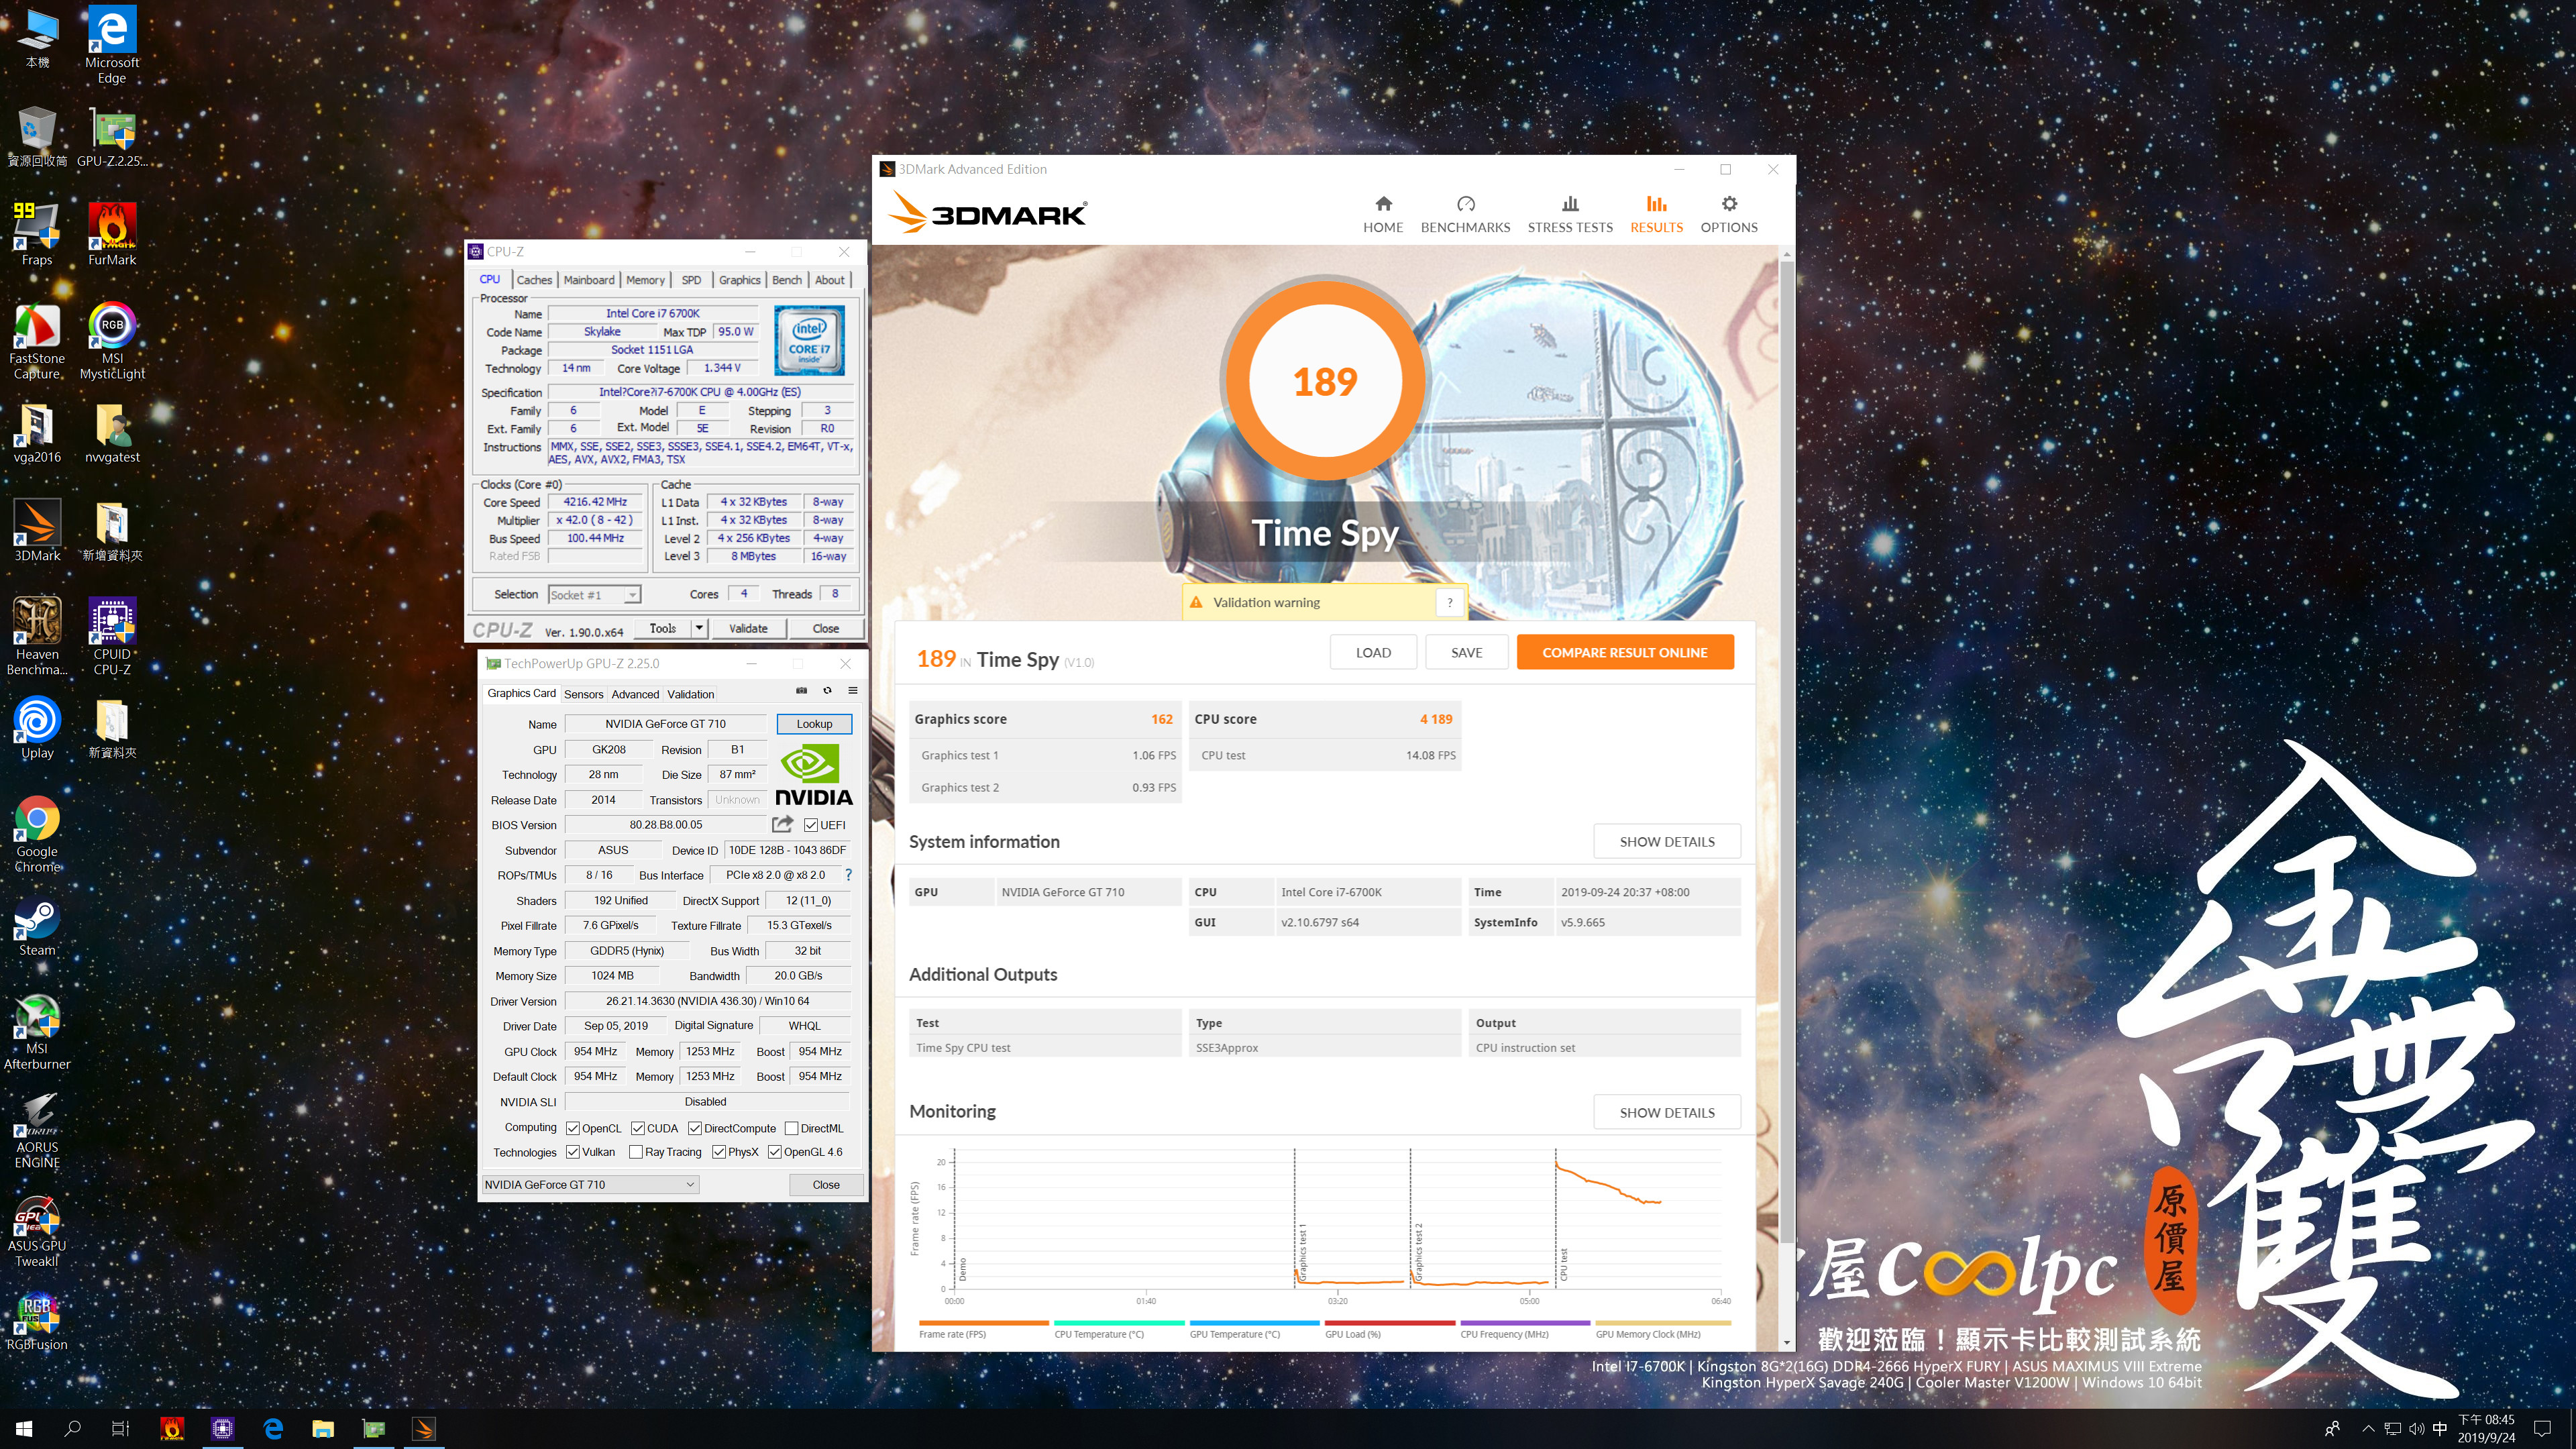Screen dimensions: 2576x1449
Task: Click GPU-Z screenshot camera icon
Action: [801, 691]
